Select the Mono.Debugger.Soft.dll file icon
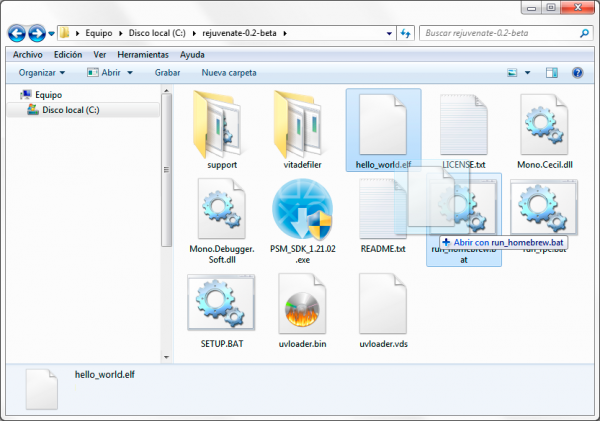 pyautogui.click(x=222, y=209)
